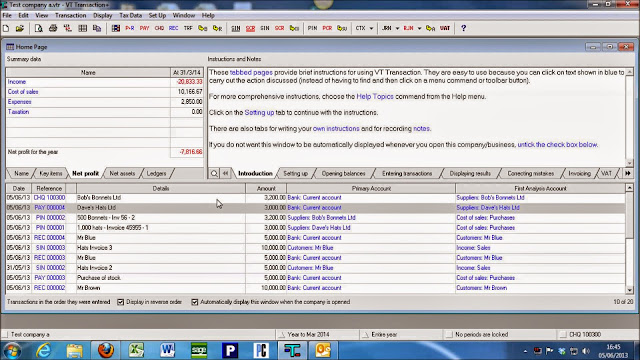Toggle Display in reverse order checkbox
The height and width of the screenshot is (360, 640).
click(120, 302)
